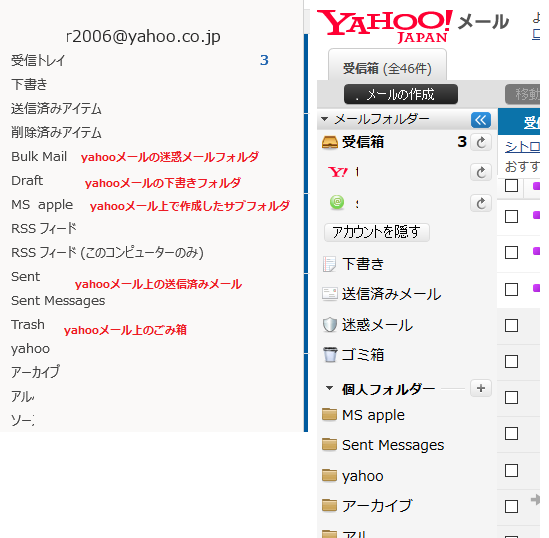
Task: Click the Yahoo! JAPAN logo
Action: pyautogui.click(x=384, y=27)
